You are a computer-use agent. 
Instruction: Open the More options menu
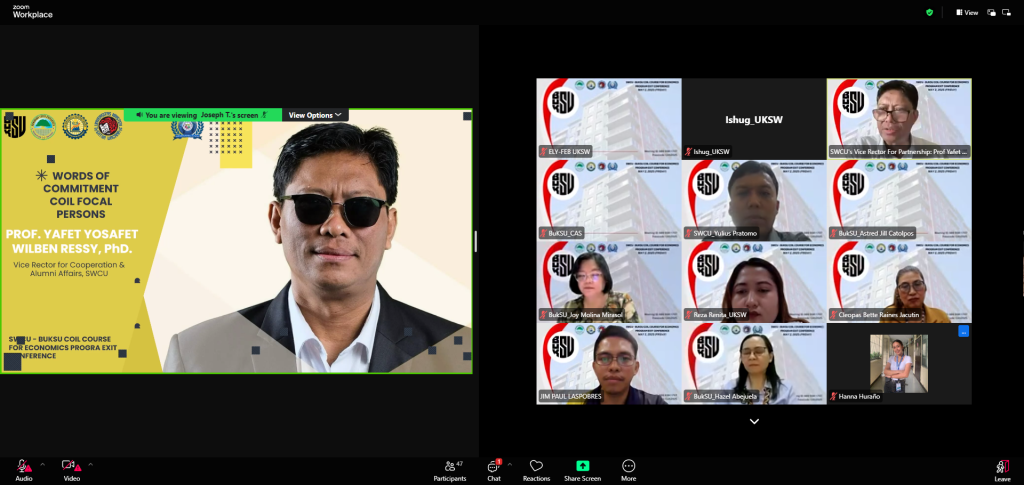pos(628,470)
